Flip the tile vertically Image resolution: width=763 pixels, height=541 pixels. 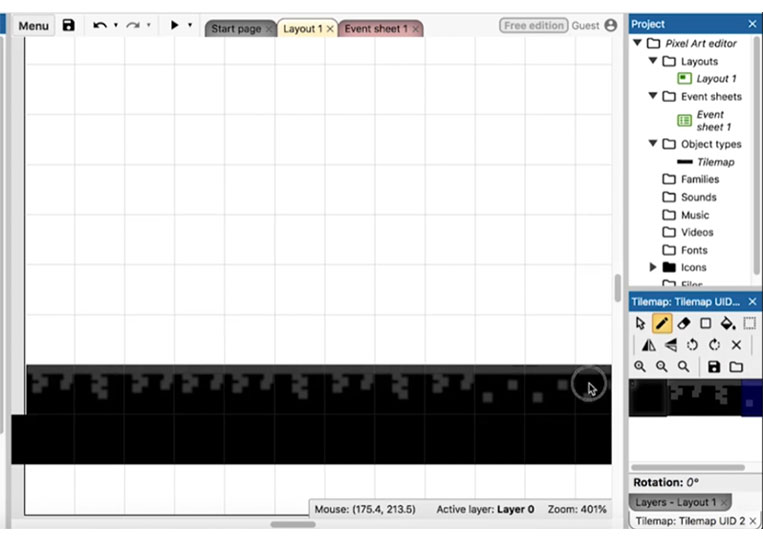pos(671,345)
